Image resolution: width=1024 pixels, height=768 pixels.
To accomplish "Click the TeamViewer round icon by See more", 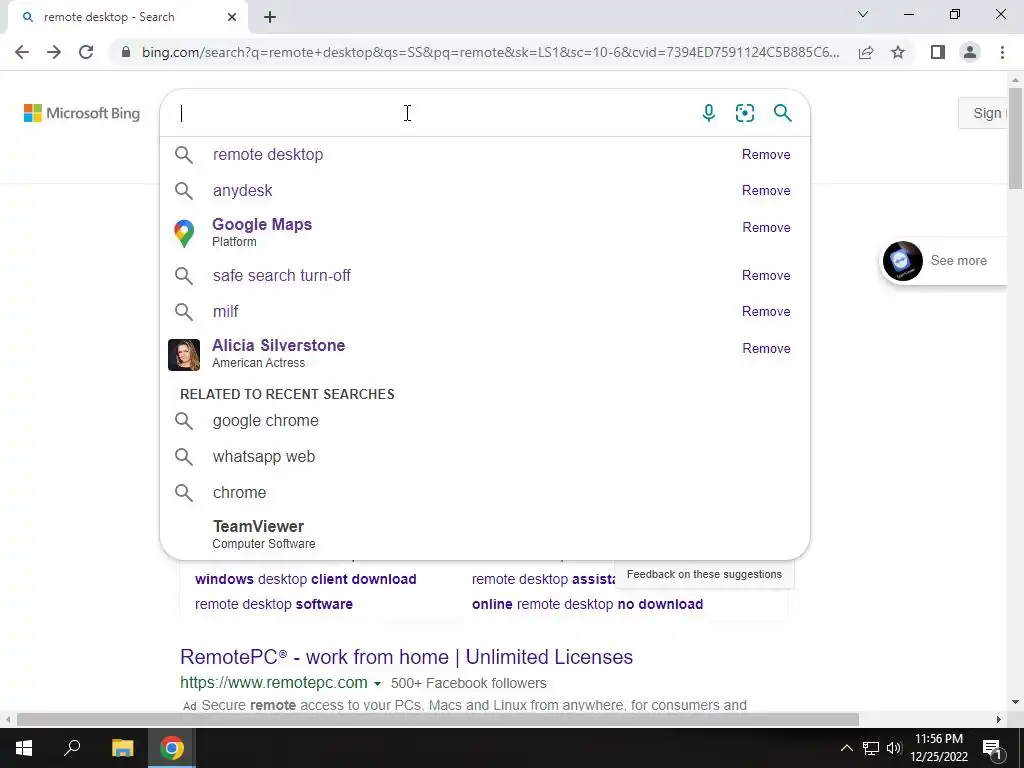I will click(903, 261).
